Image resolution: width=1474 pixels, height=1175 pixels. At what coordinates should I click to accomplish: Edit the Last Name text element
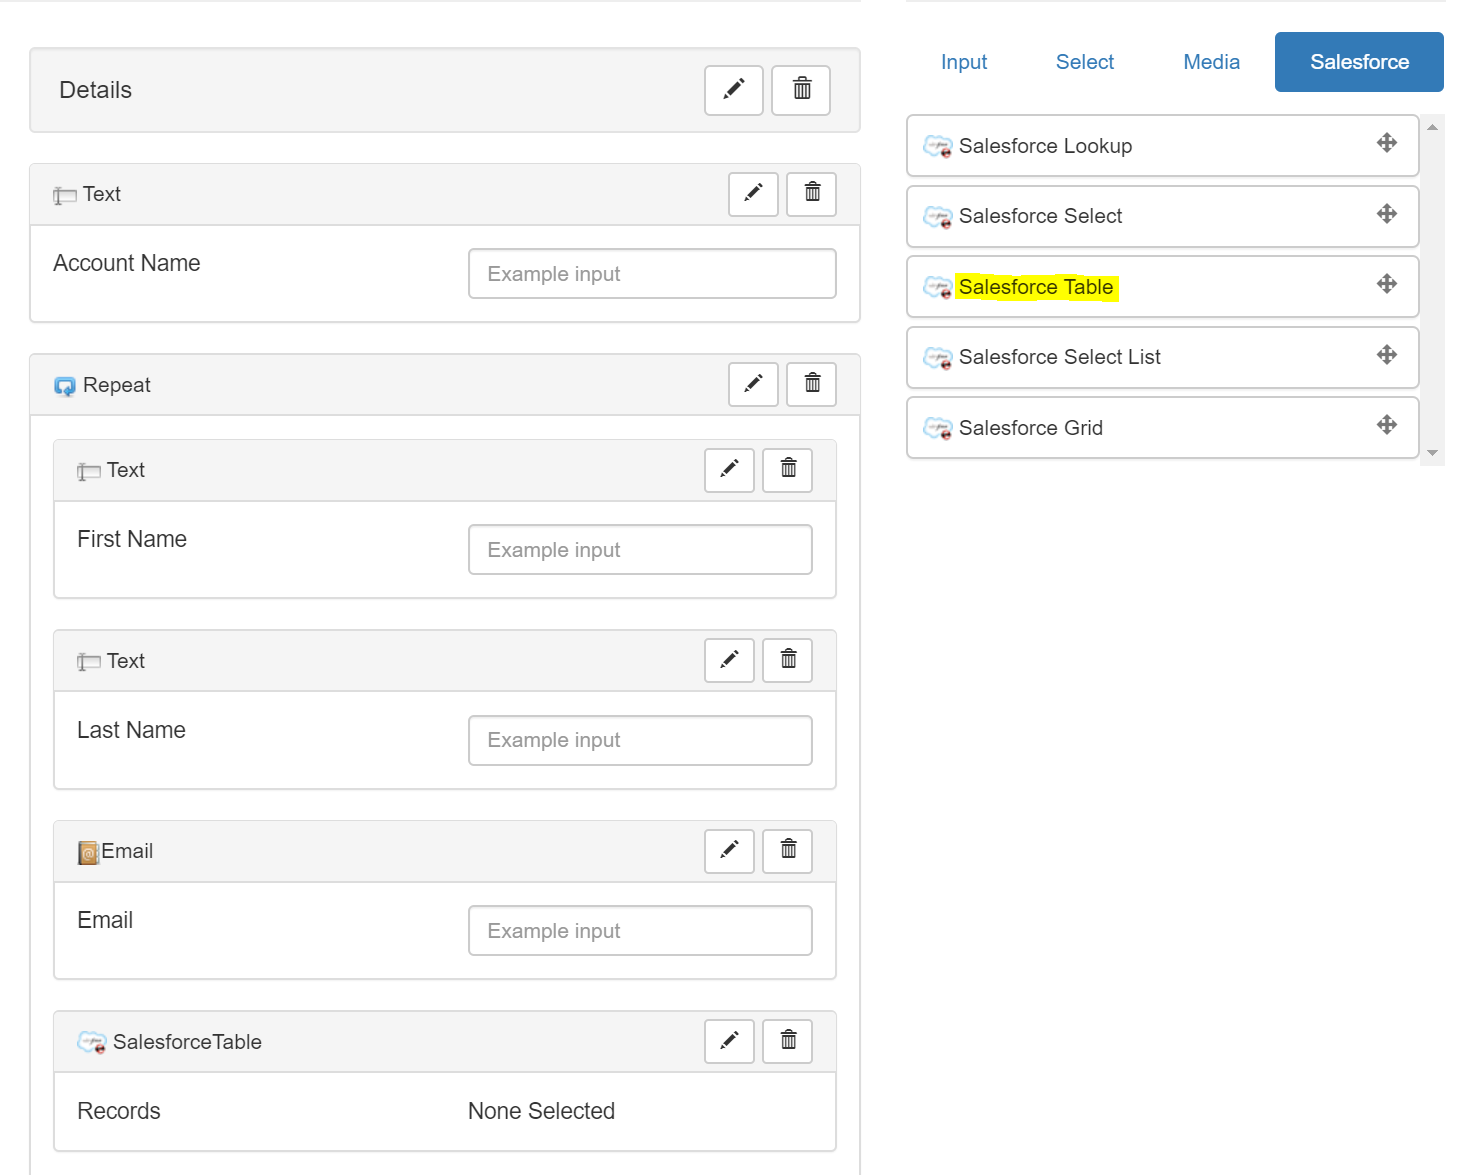[x=729, y=660]
